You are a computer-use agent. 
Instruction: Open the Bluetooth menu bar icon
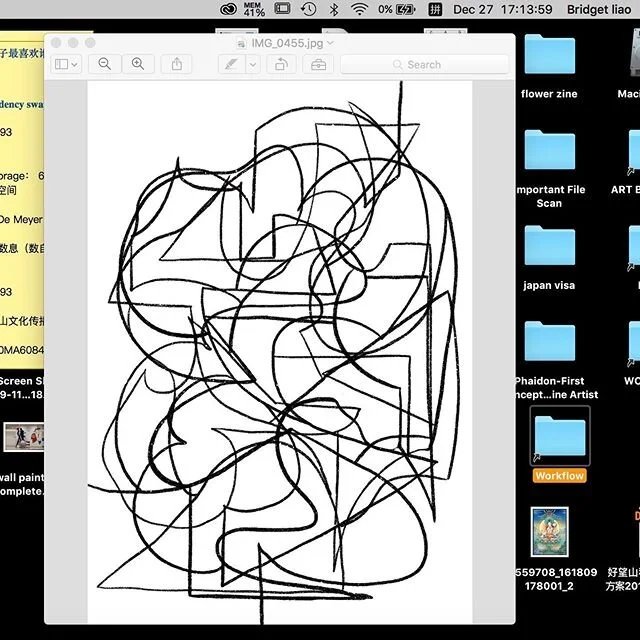pos(333,9)
